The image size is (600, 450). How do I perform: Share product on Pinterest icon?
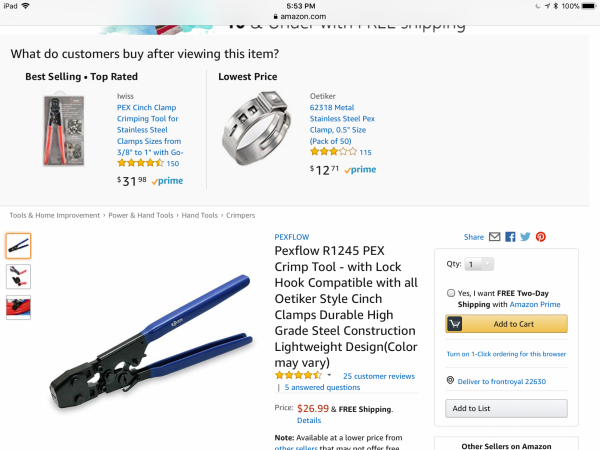click(x=541, y=237)
